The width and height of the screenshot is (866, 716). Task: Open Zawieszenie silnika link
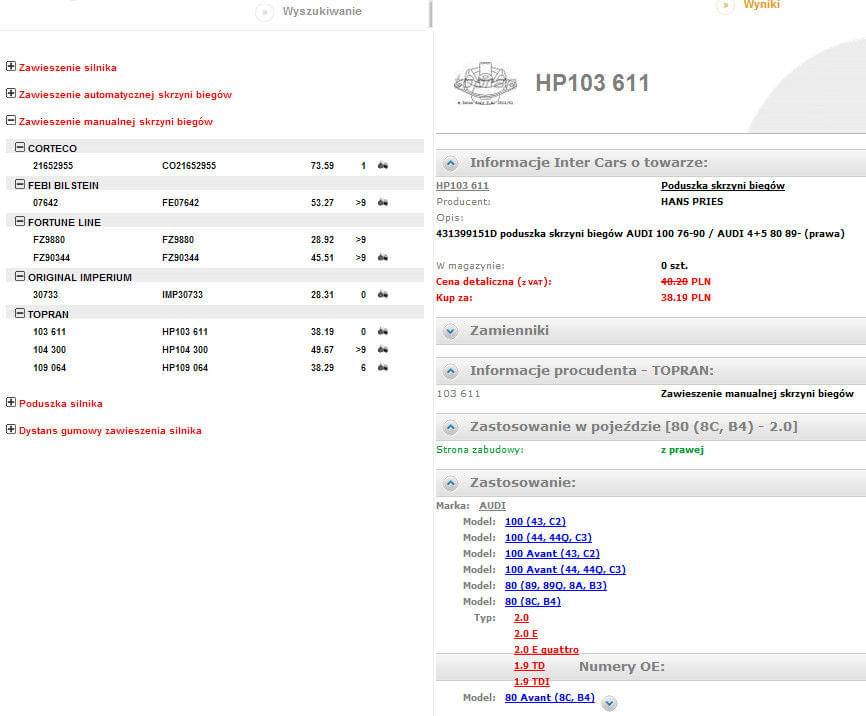(x=68, y=67)
